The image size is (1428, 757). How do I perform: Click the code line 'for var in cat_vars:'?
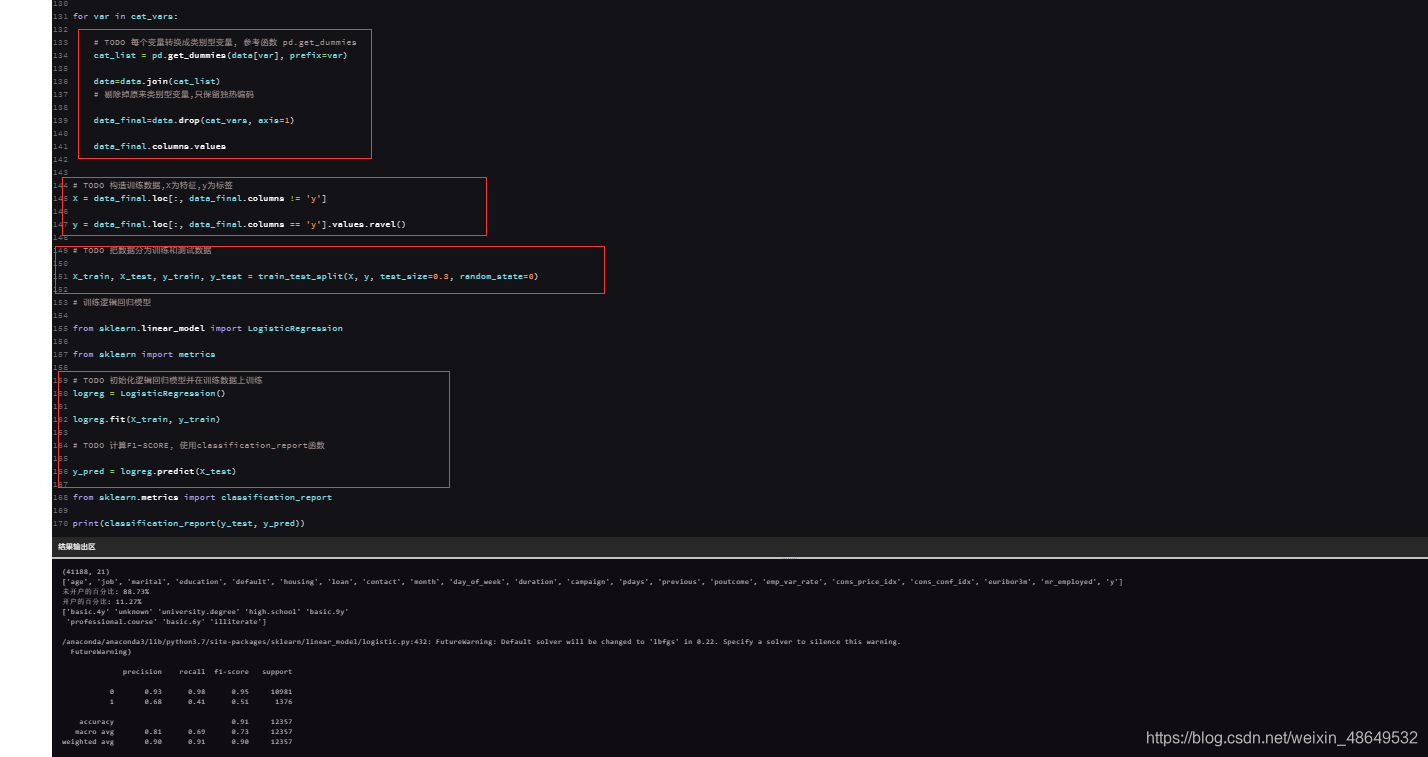[x=126, y=17]
